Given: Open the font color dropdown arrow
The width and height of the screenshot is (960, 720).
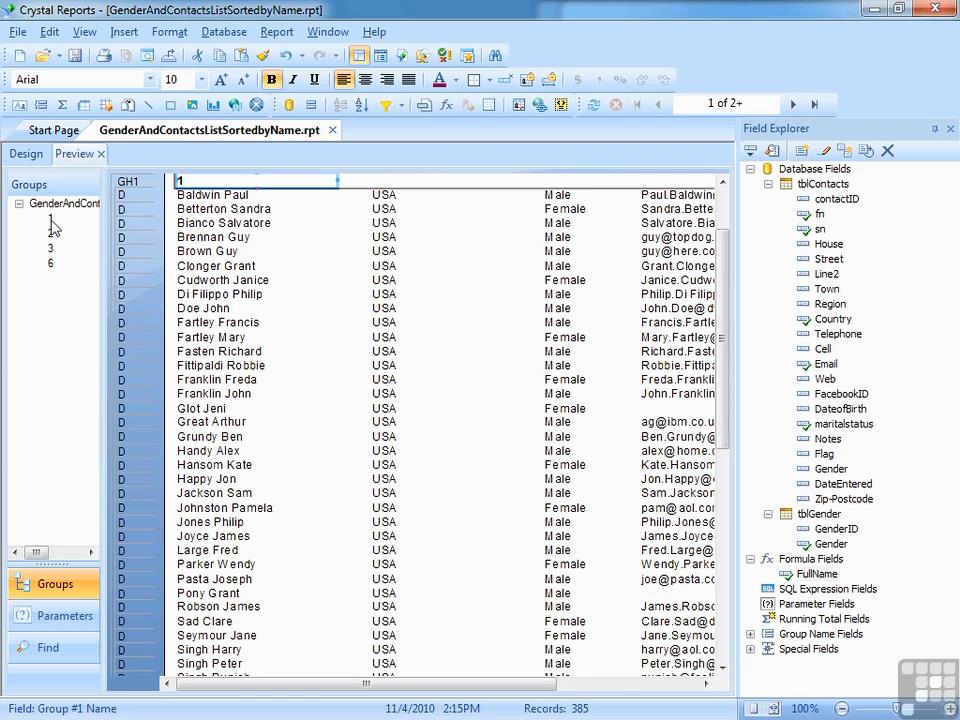Looking at the screenshot, I should click(x=456, y=80).
